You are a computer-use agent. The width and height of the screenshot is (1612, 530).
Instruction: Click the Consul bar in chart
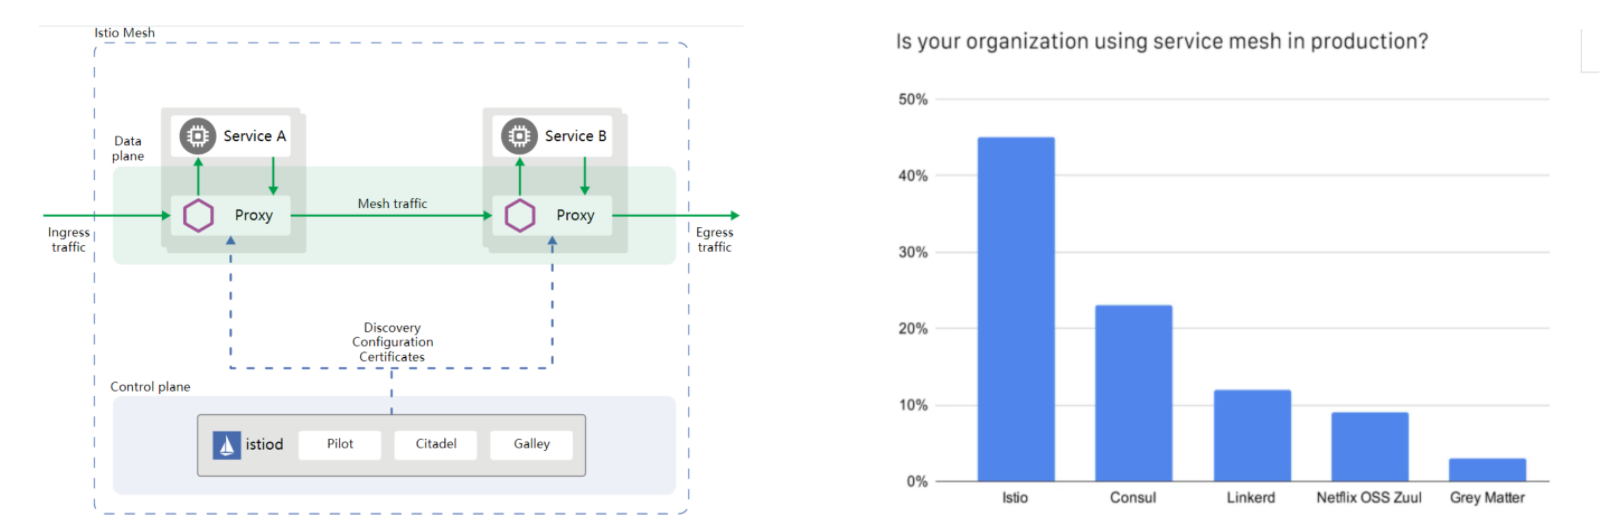(x=1133, y=393)
